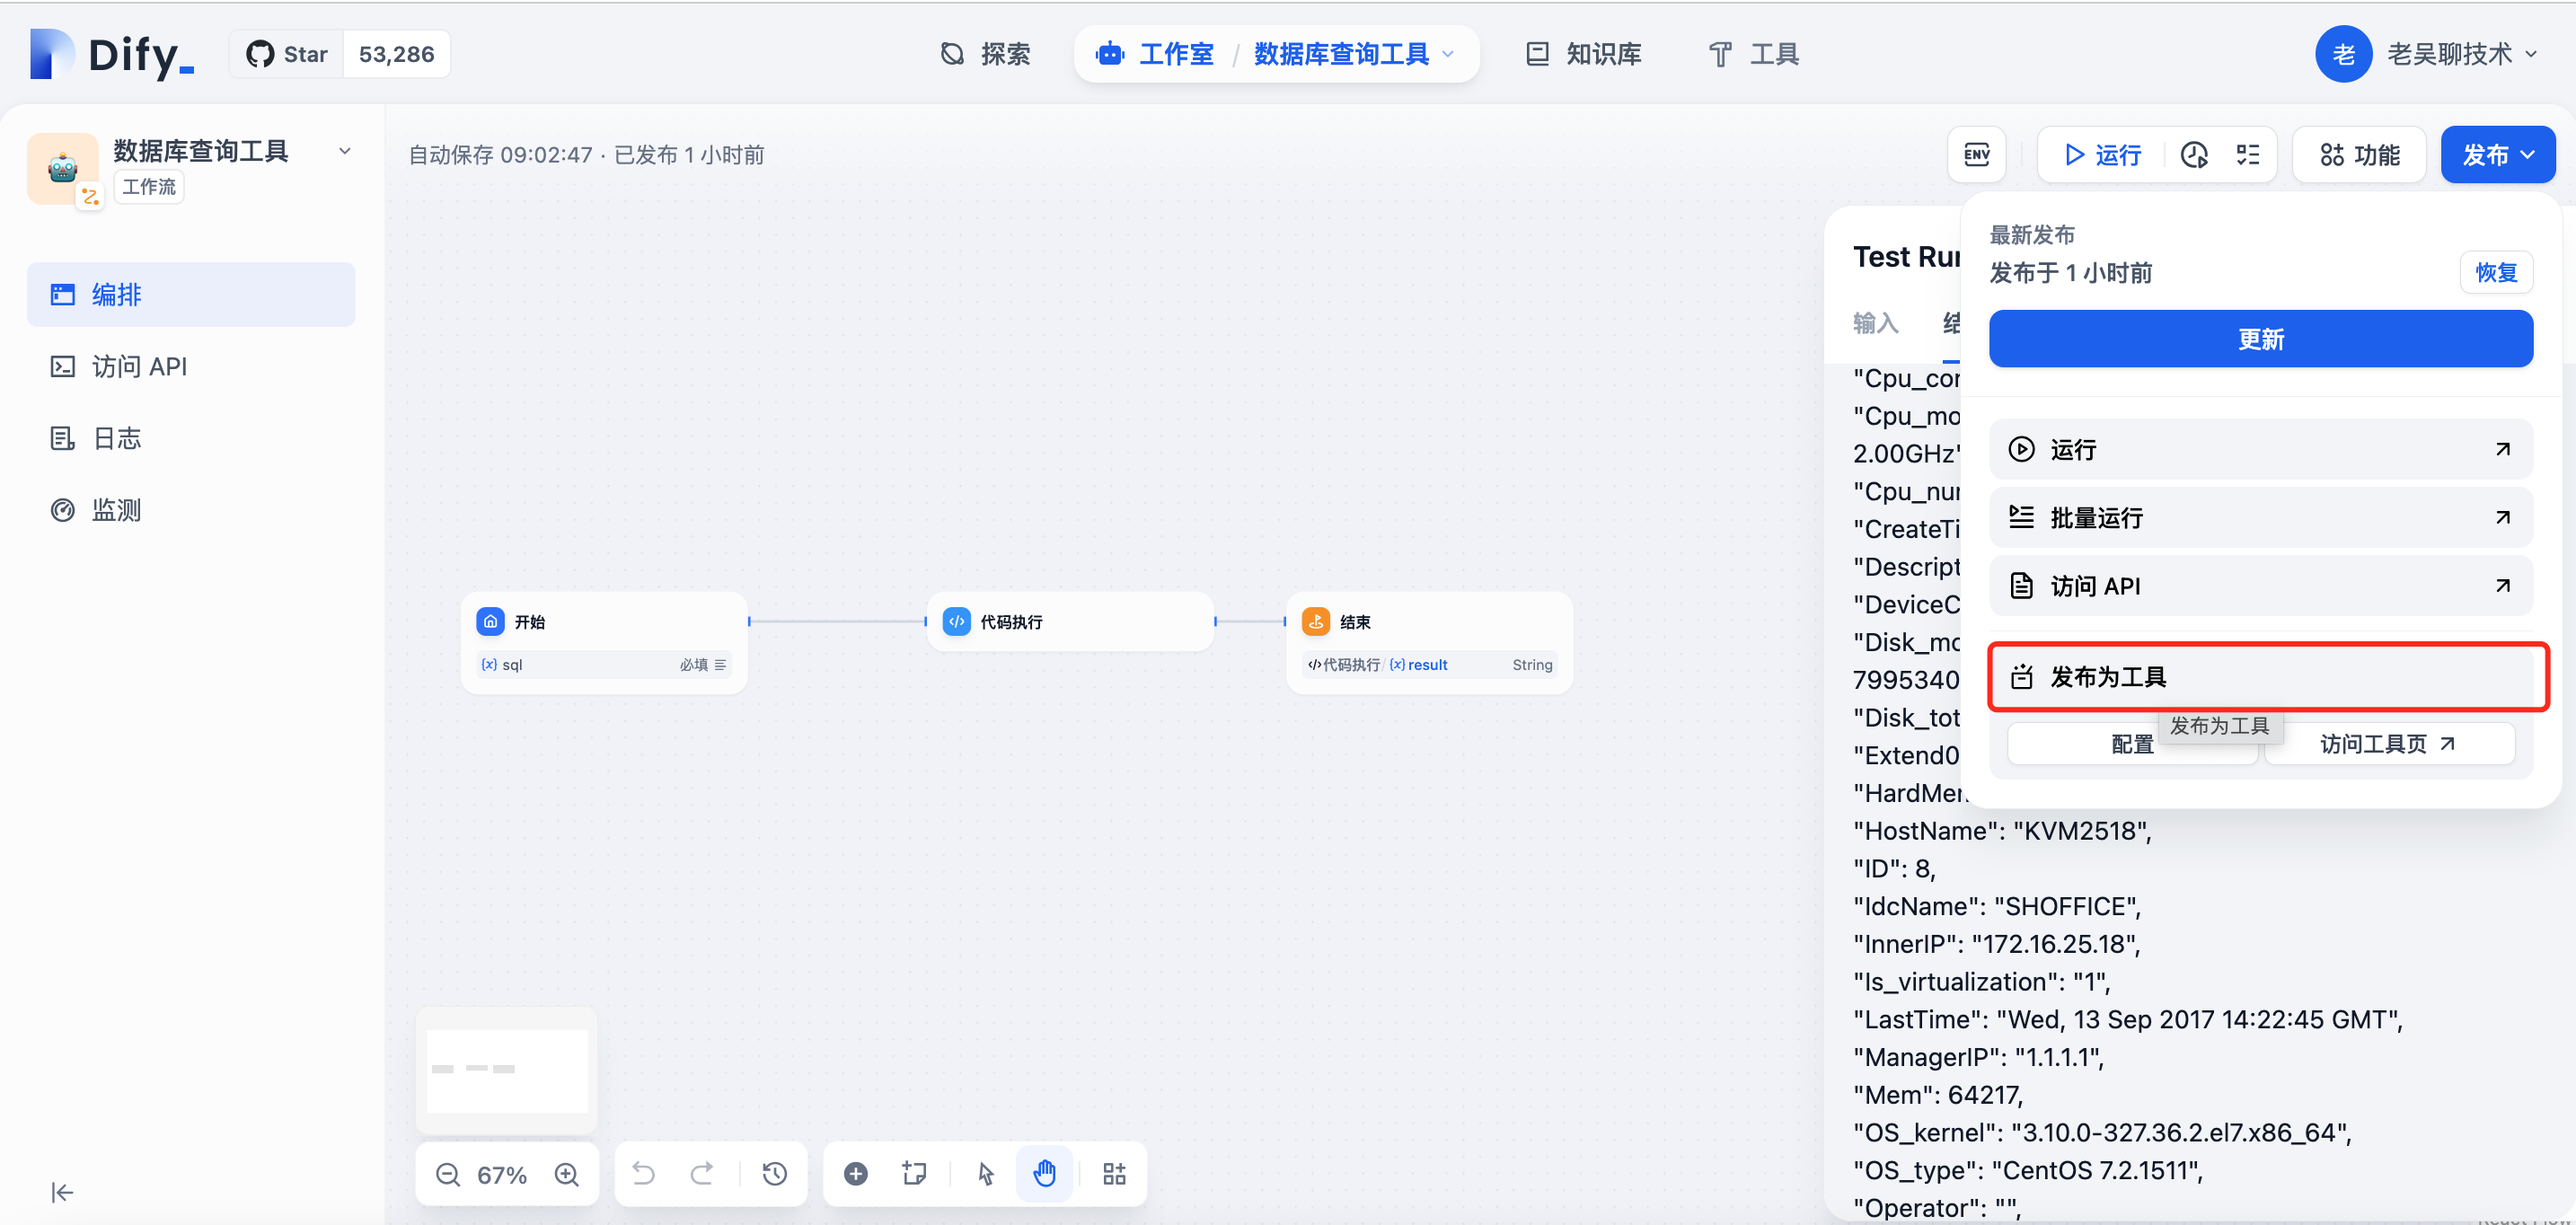Click the 恢复 restore button
The height and width of the screenshot is (1225, 2576).
2495,272
